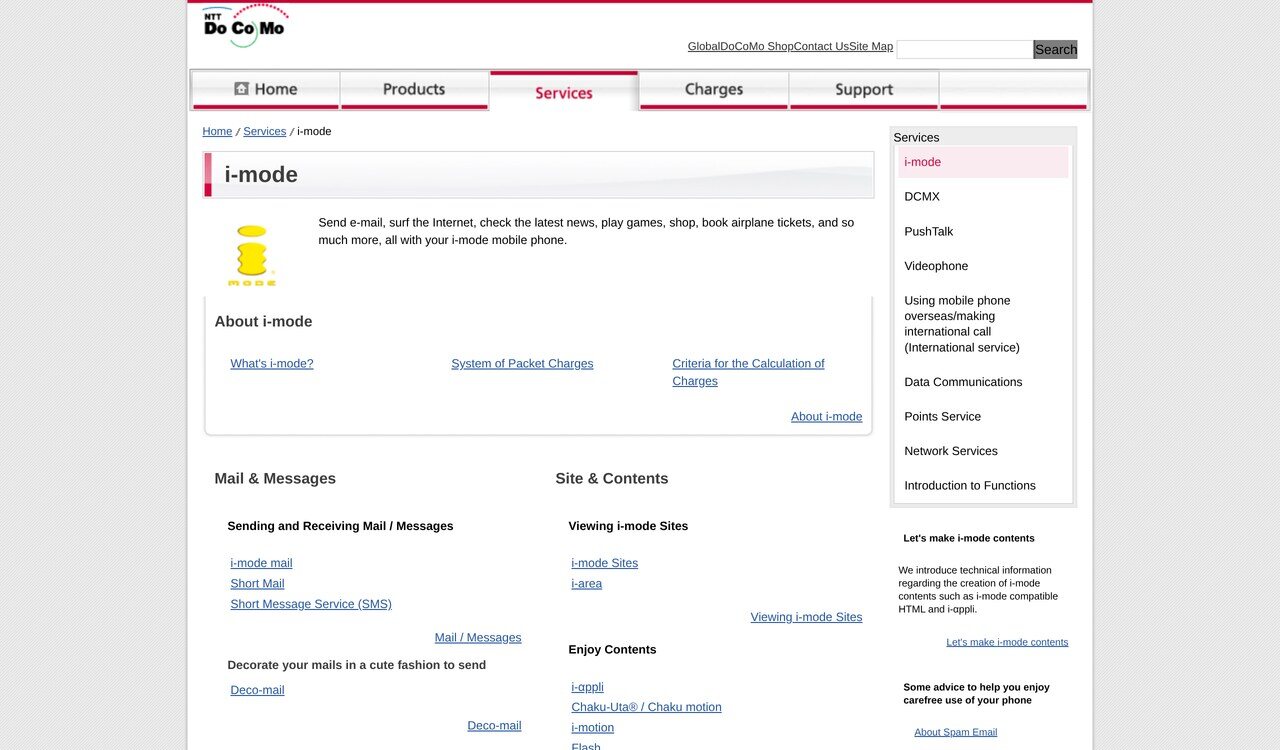Open the Contact Us header link
1280x750 pixels.
821,47
